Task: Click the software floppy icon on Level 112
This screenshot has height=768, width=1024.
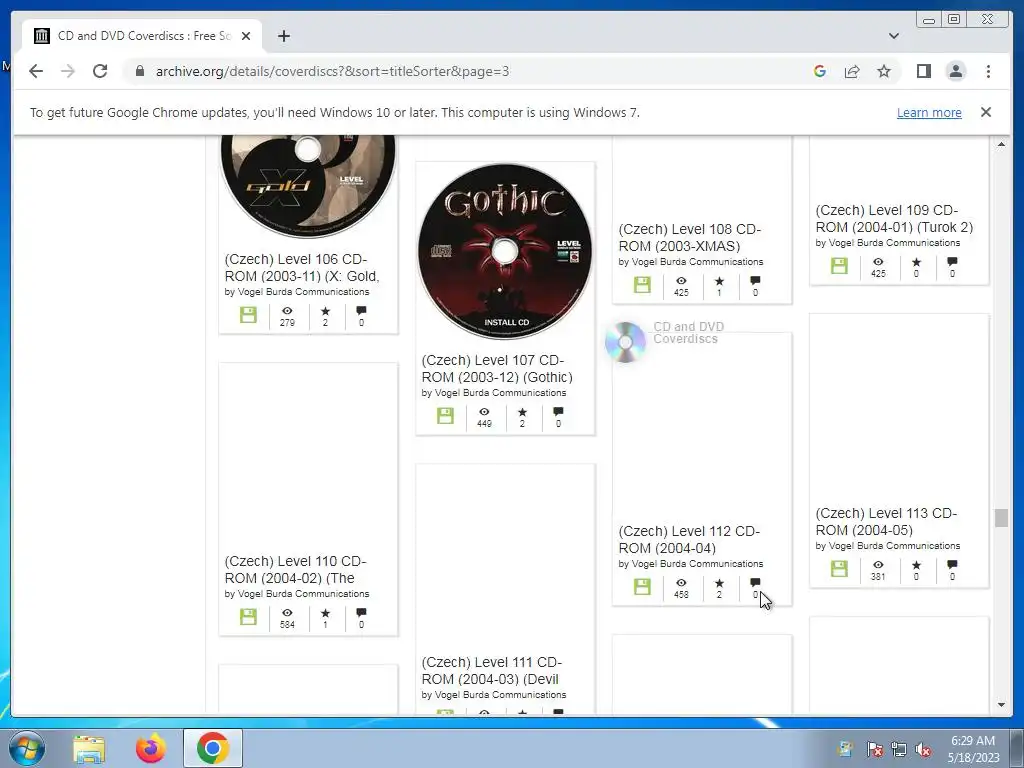Action: [x=642, y=586]
